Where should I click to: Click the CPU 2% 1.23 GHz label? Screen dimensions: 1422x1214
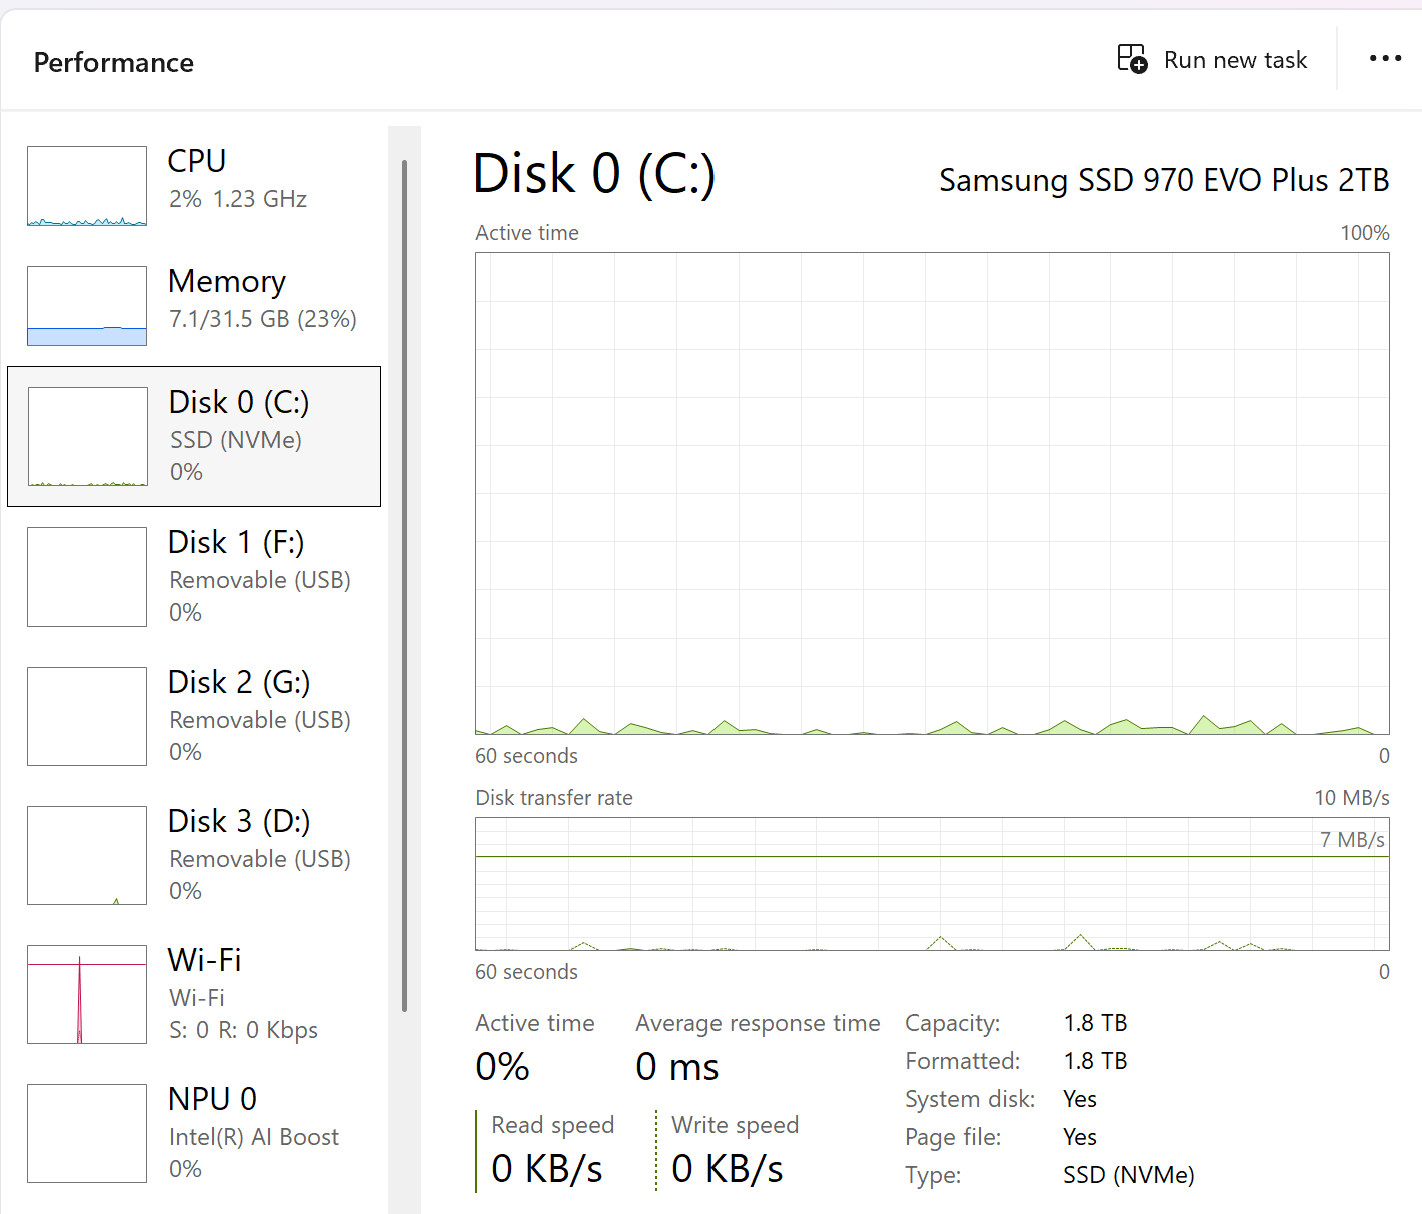[x=238, y=199]
